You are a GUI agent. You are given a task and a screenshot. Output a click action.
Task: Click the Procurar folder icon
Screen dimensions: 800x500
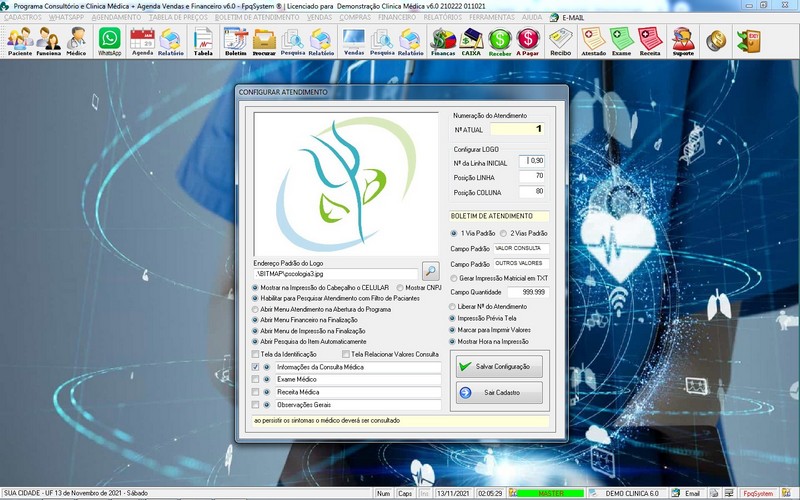tap(264, 41)
